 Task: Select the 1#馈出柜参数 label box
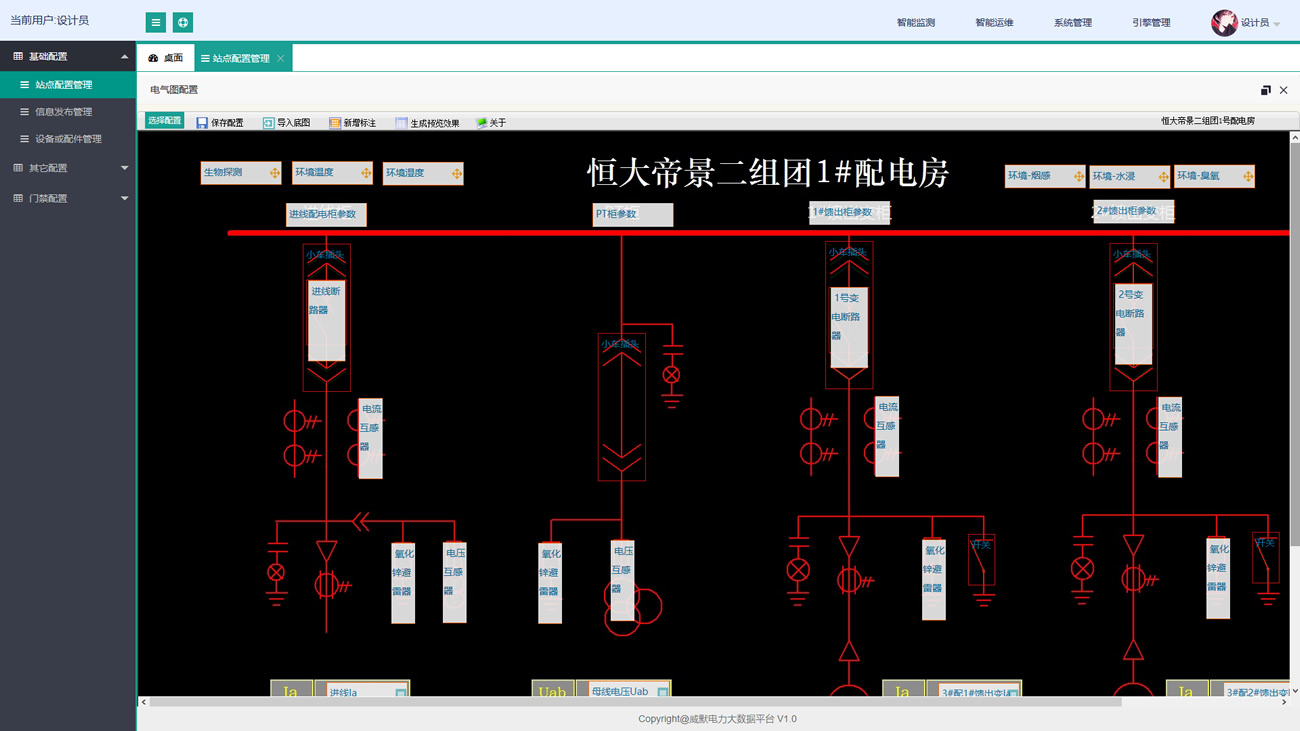849,212
